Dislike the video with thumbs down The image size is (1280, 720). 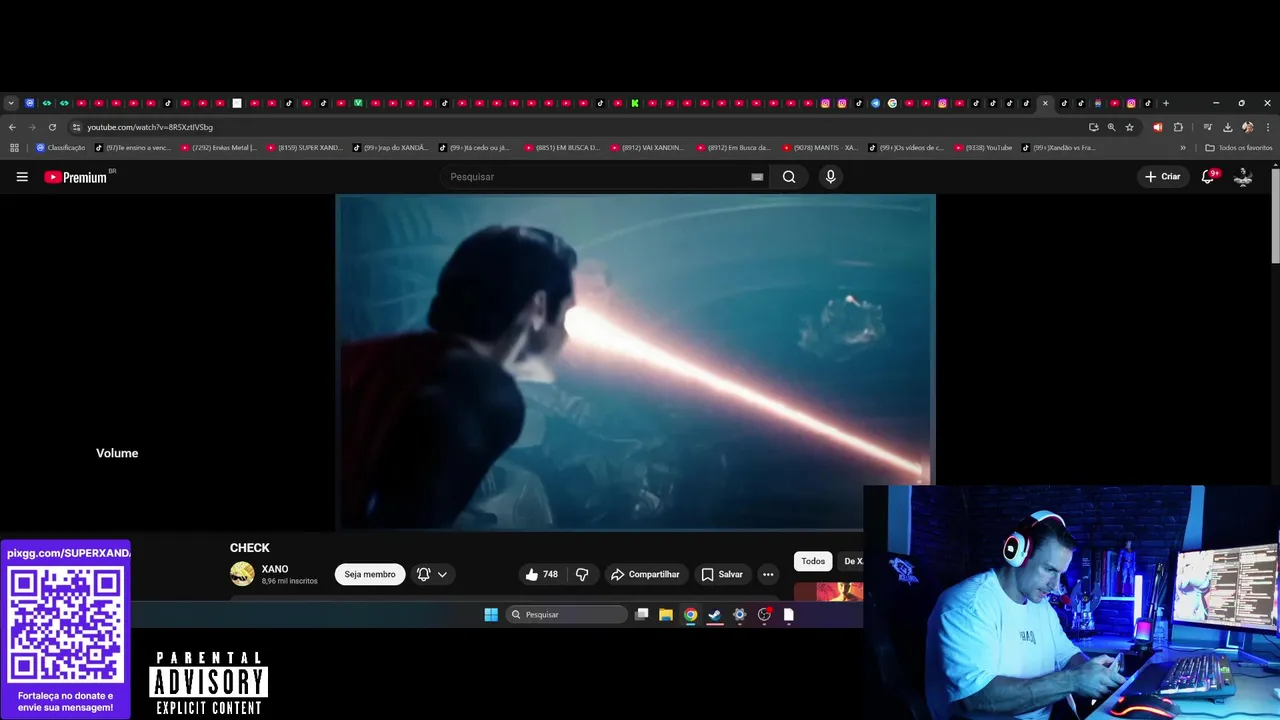(582, 575)
